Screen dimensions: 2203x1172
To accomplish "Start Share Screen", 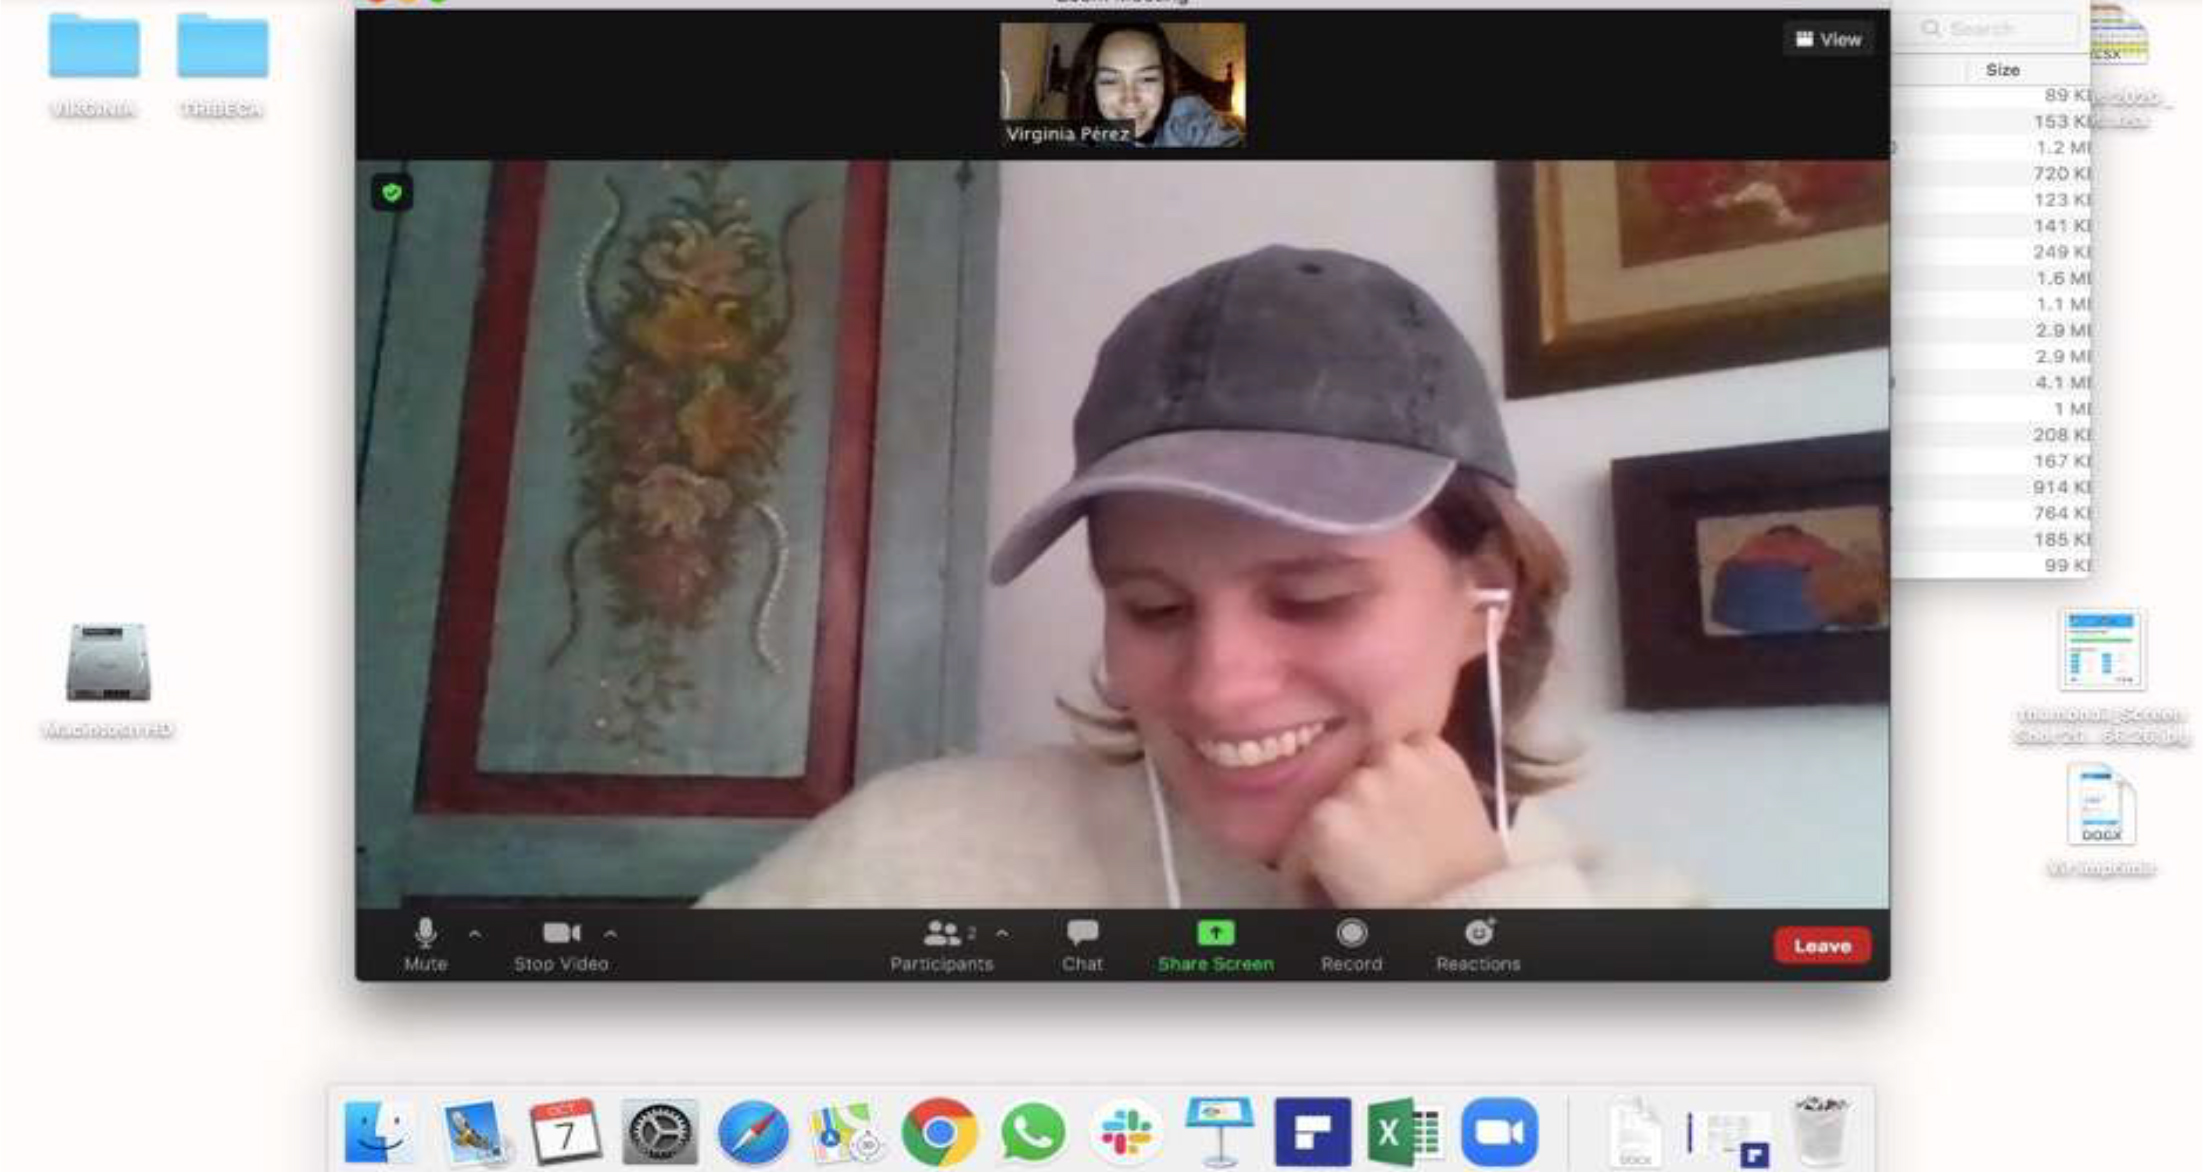I will (x=1215, y=944).
